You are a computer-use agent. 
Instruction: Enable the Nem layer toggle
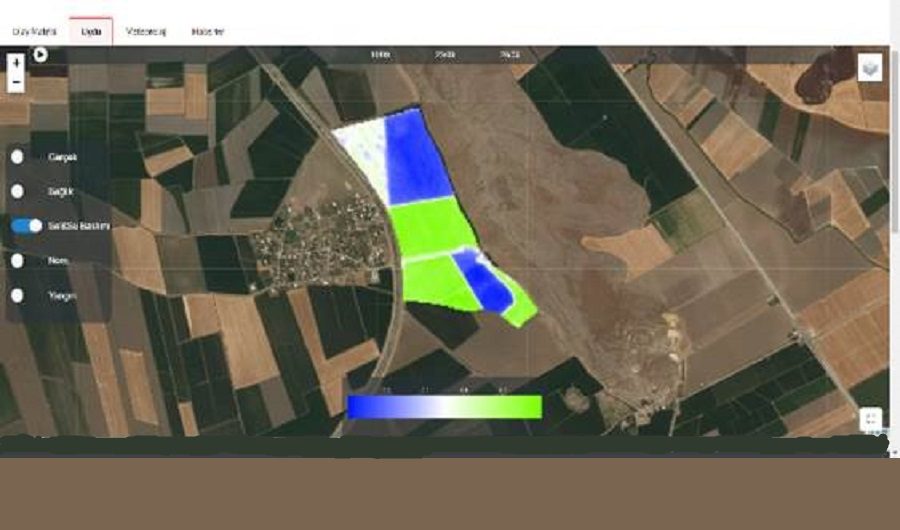(x=18, y=260)
